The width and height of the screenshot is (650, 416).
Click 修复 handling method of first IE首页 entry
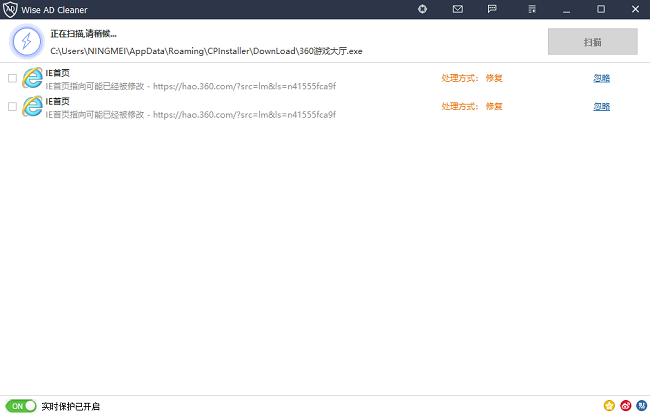[494, 78]
